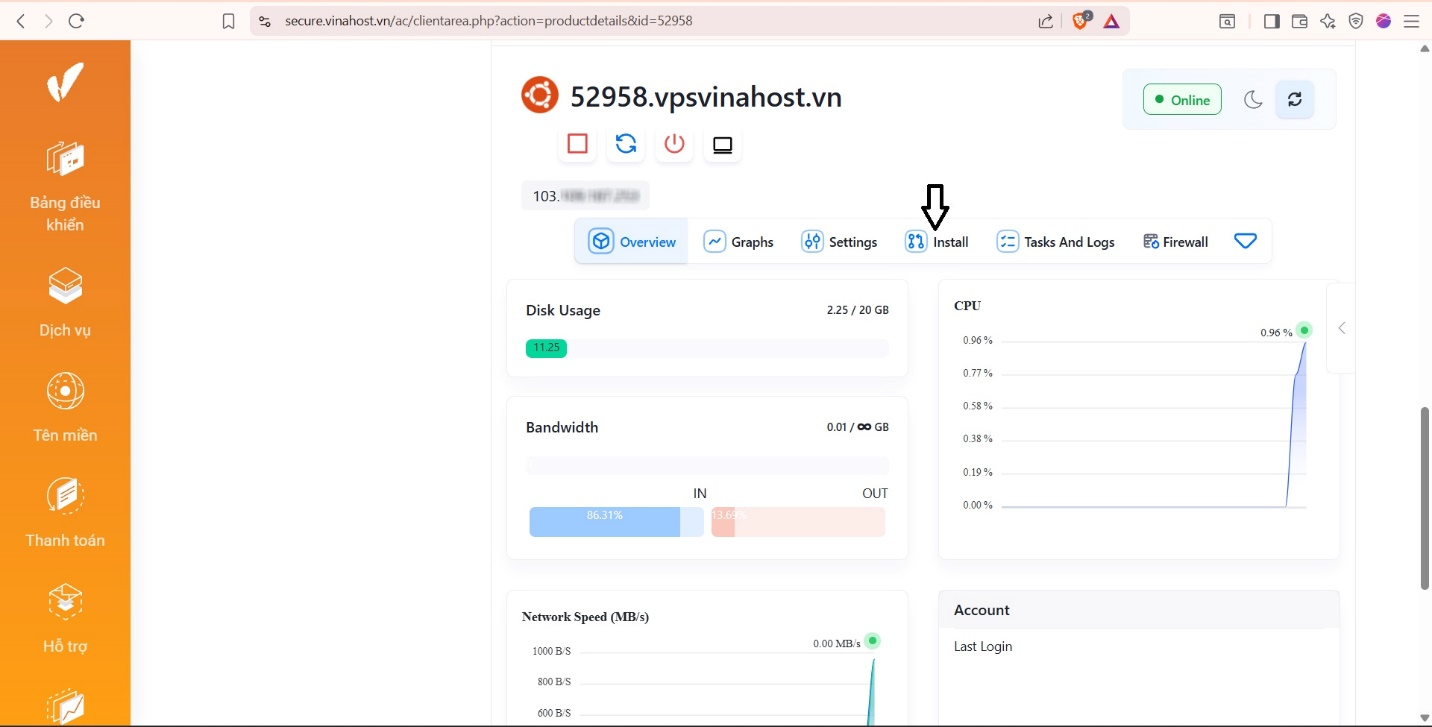This screenshot has width=1432, height=727.
Task: Click the browser back arrow
Action: point(21,21)
